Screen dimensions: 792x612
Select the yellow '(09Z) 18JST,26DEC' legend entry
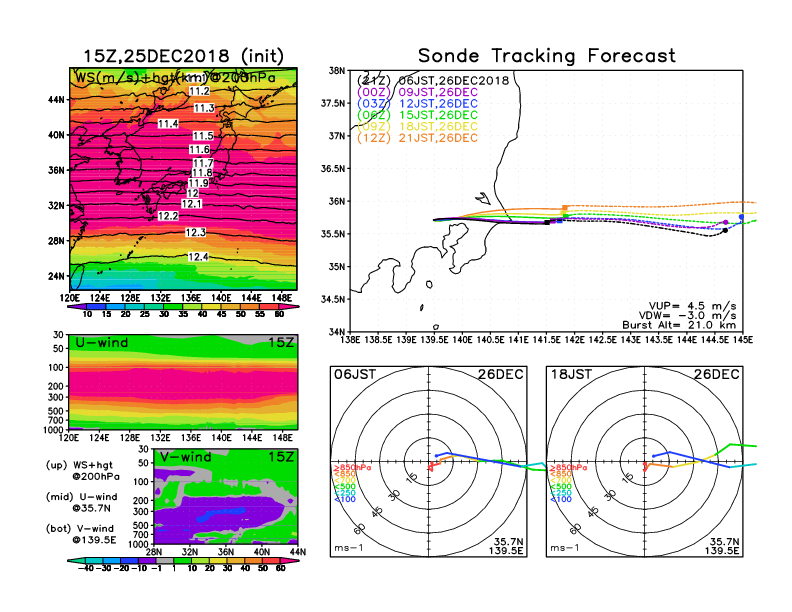pos(417,126)
